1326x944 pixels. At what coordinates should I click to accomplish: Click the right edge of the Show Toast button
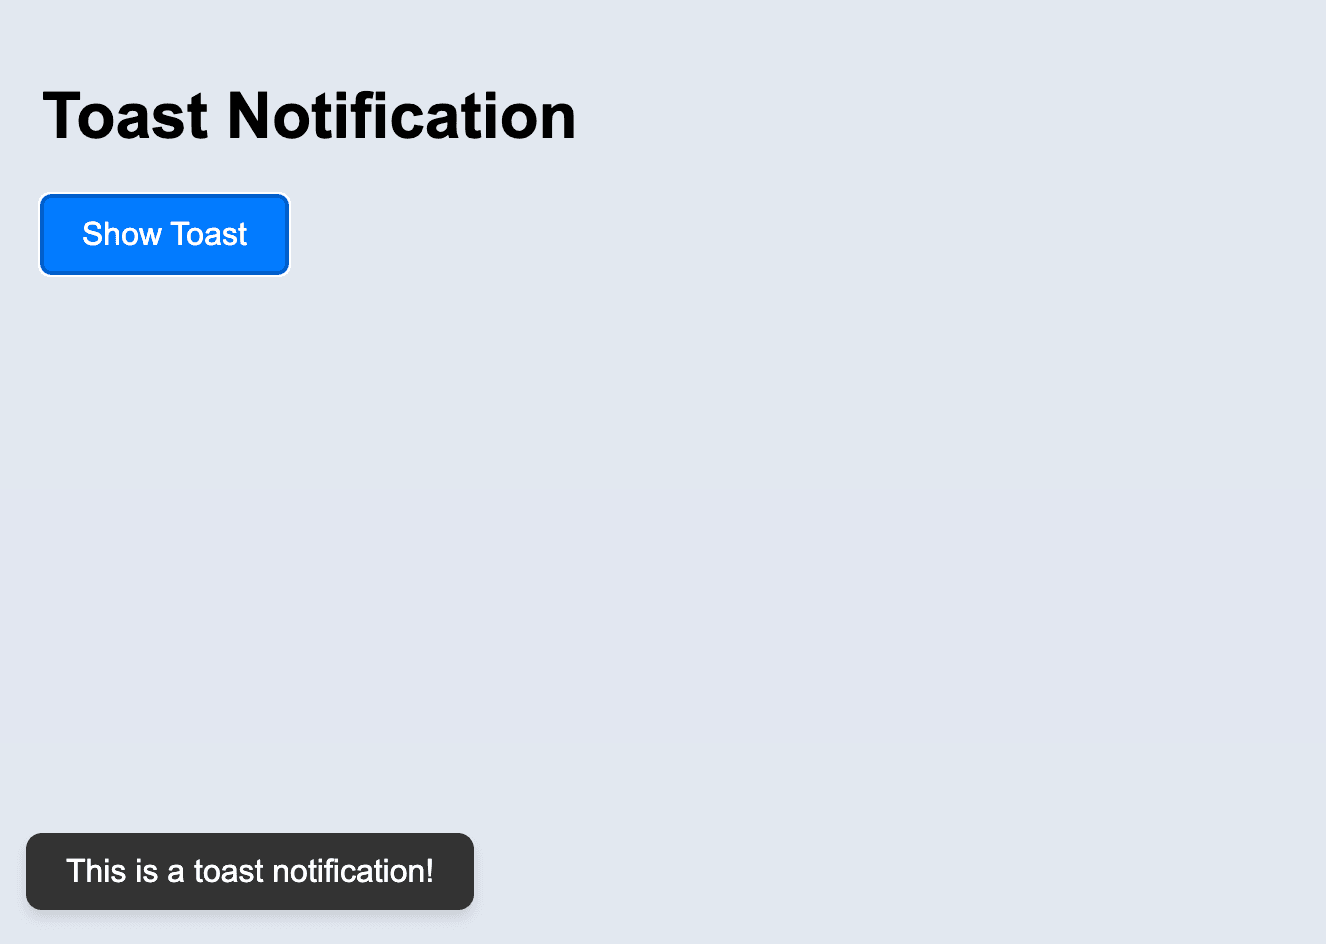[283, 234]
